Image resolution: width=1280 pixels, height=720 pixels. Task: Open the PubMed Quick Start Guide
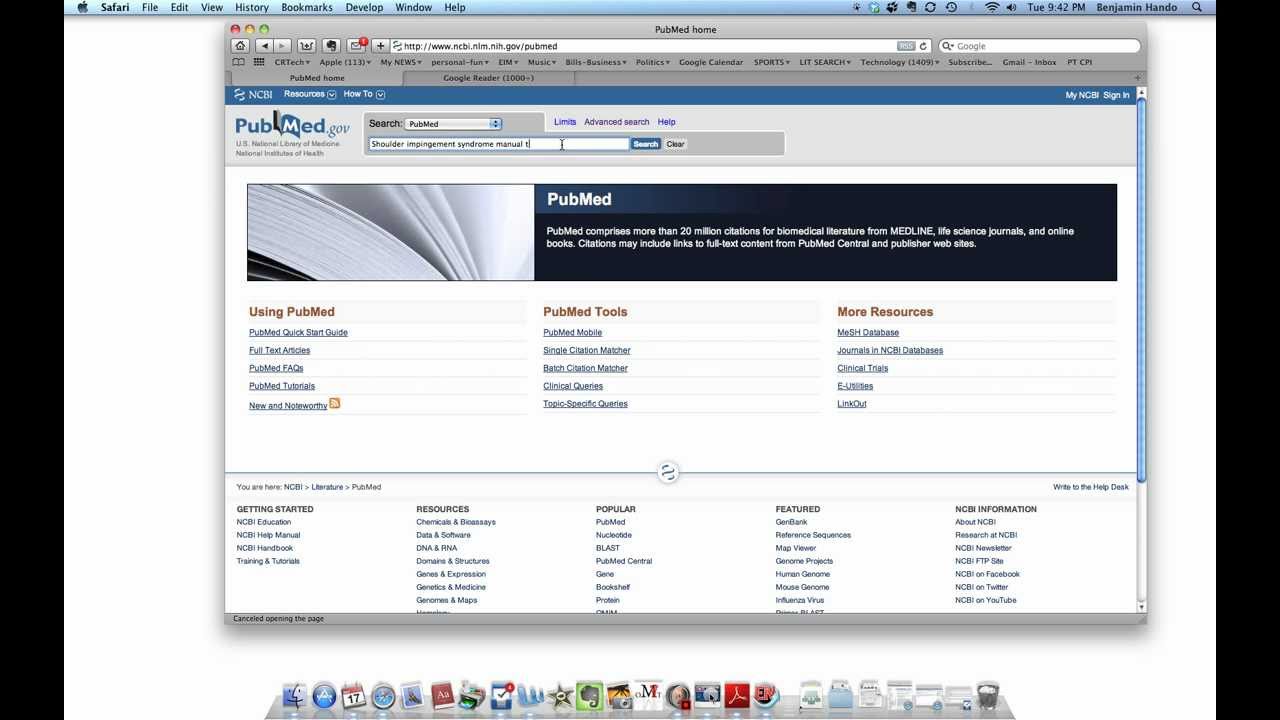(x=298, y=332)
